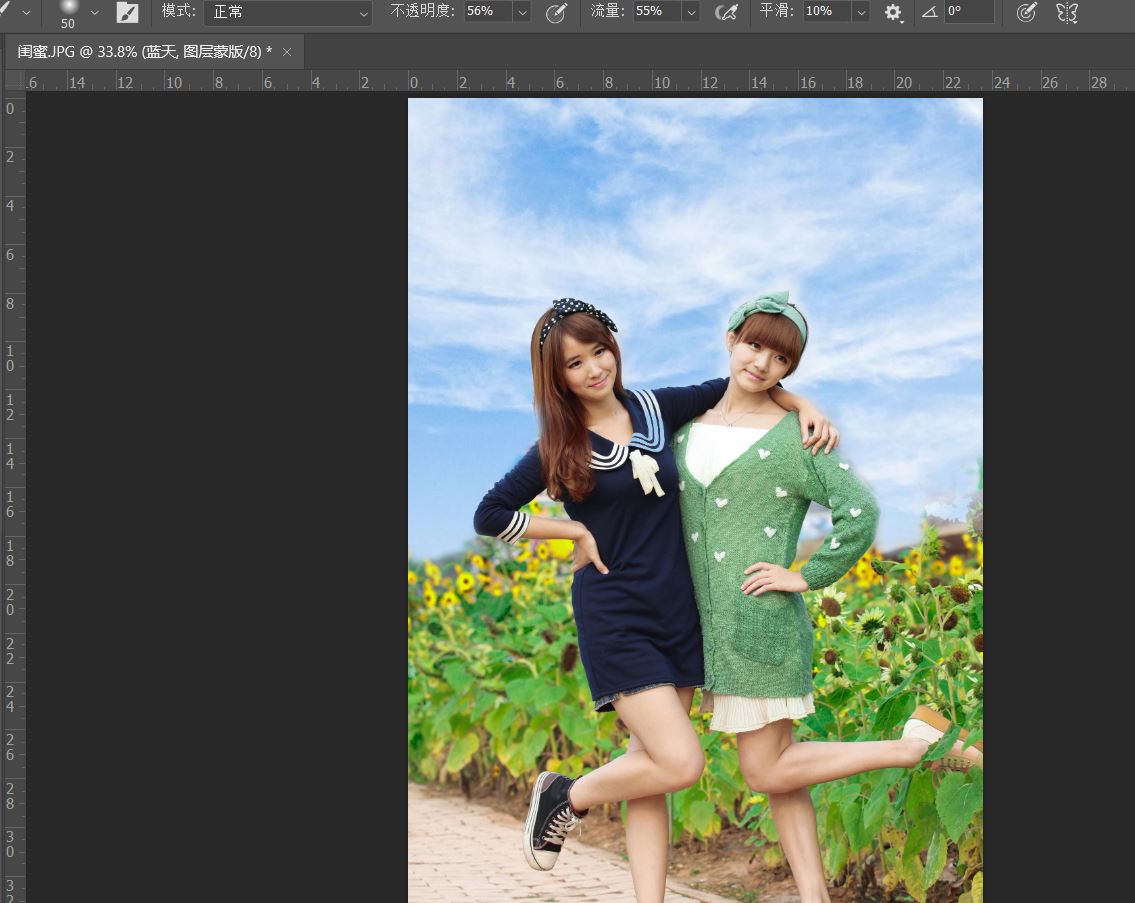
Task: Open the 平滑 smoothing slider arrow
Action: tap(860, 12)
